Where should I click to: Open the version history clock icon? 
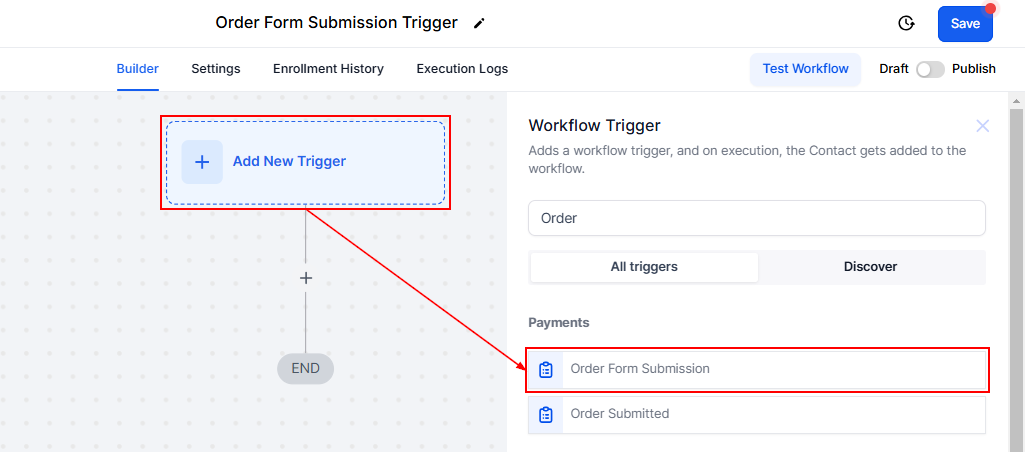(906, 23)
